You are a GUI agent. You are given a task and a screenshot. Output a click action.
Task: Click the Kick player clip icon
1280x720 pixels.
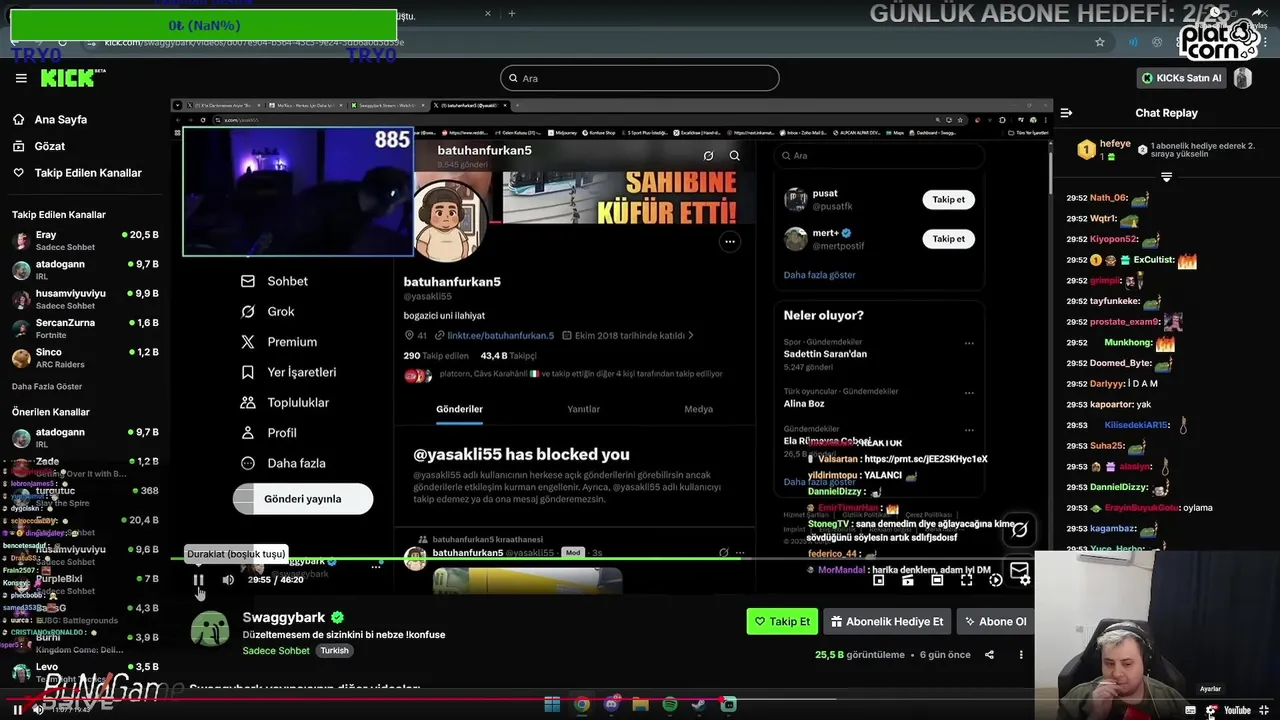tap(908, 580)
